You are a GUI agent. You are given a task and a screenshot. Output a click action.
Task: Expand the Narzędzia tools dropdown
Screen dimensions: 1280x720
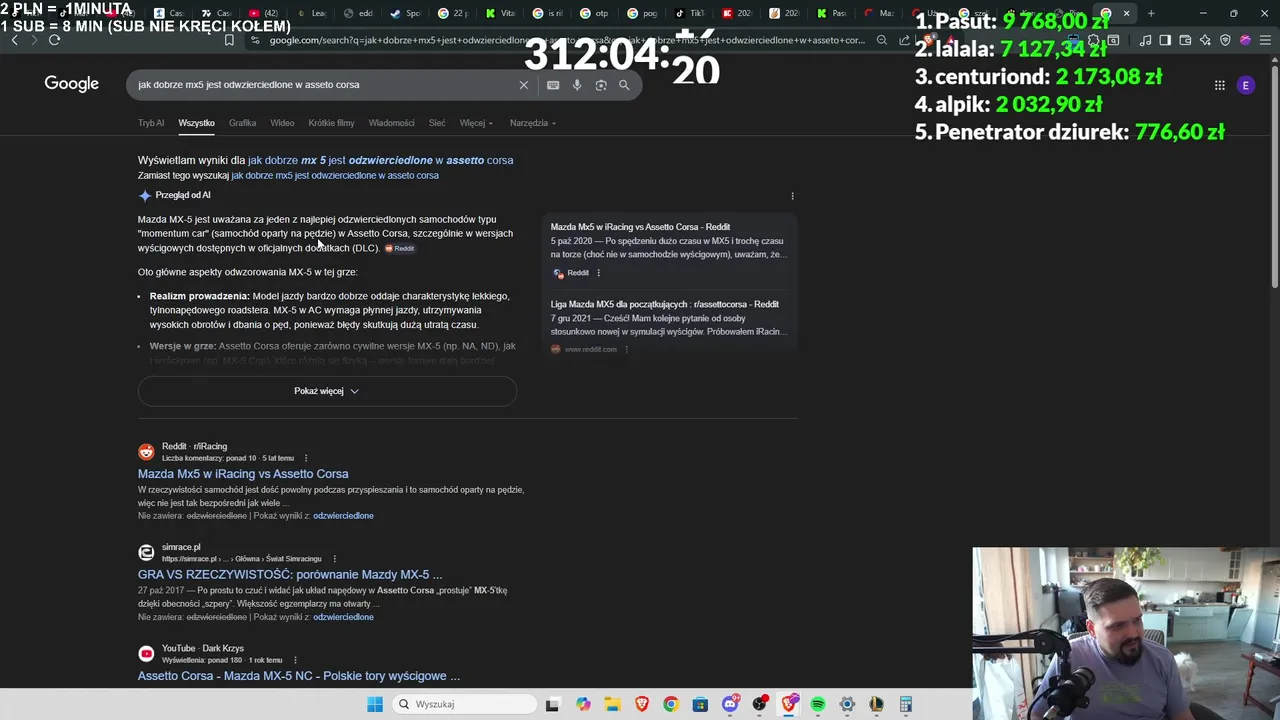coord(533,123)
